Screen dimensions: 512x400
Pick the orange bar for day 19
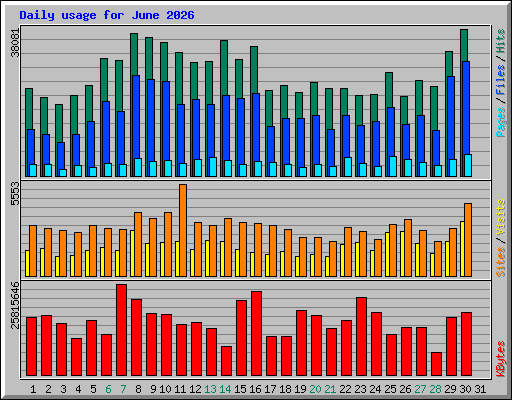tap(303, 257)
